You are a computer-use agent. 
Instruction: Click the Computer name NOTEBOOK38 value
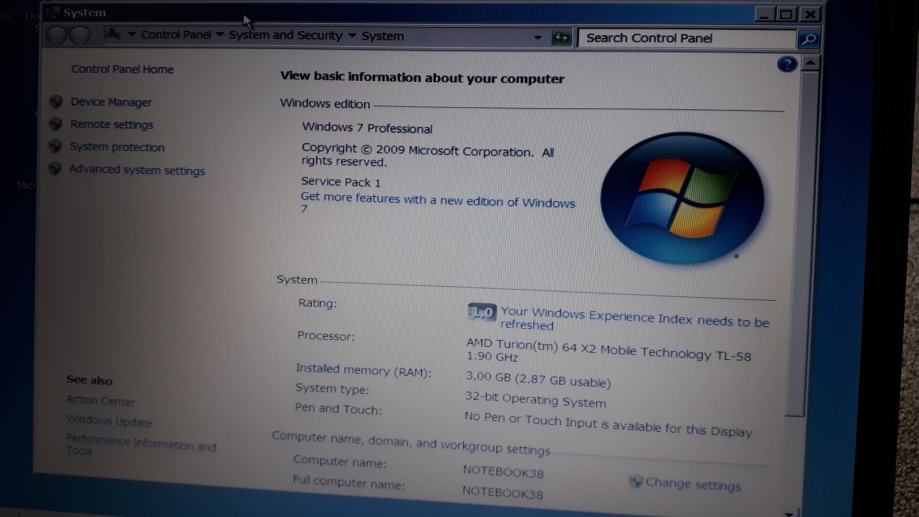point(503,472)
